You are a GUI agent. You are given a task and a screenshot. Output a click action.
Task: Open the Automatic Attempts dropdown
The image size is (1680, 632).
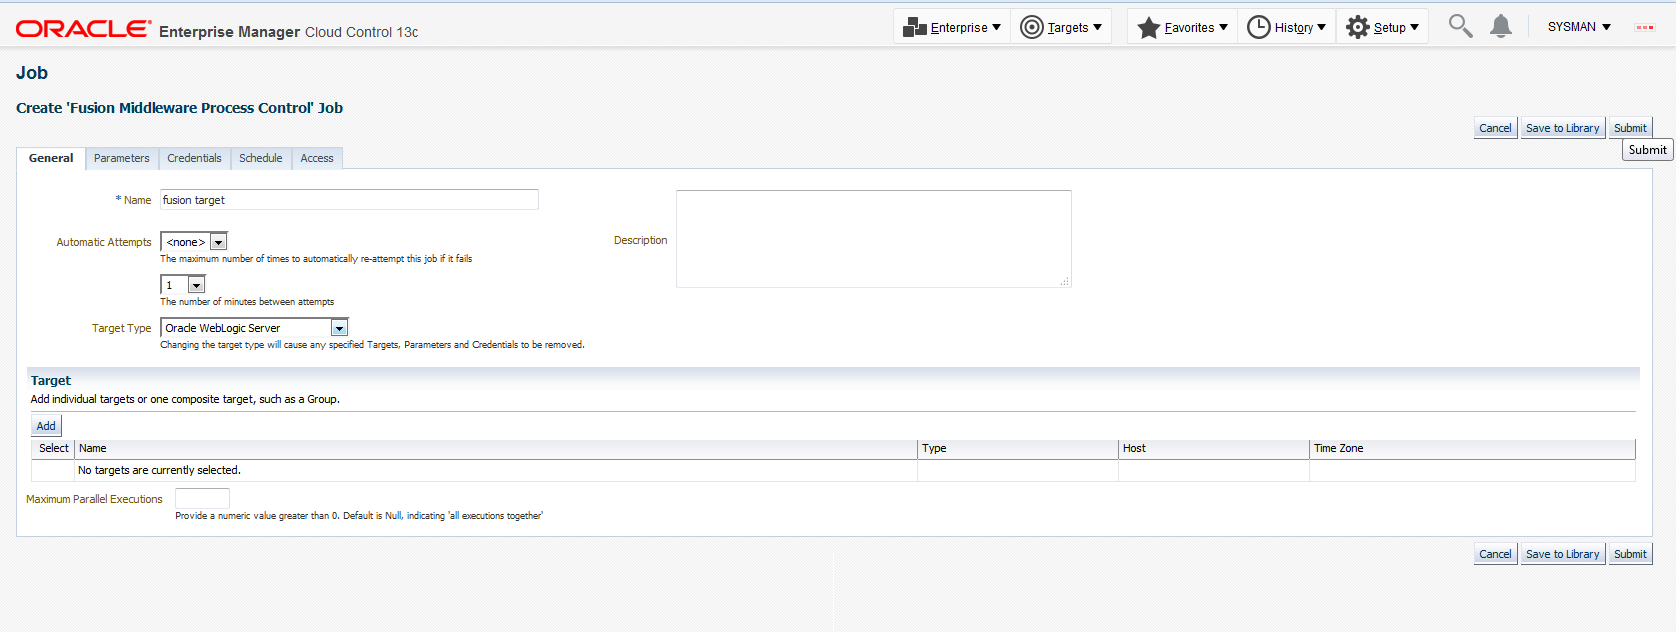(x=194, y=242)
